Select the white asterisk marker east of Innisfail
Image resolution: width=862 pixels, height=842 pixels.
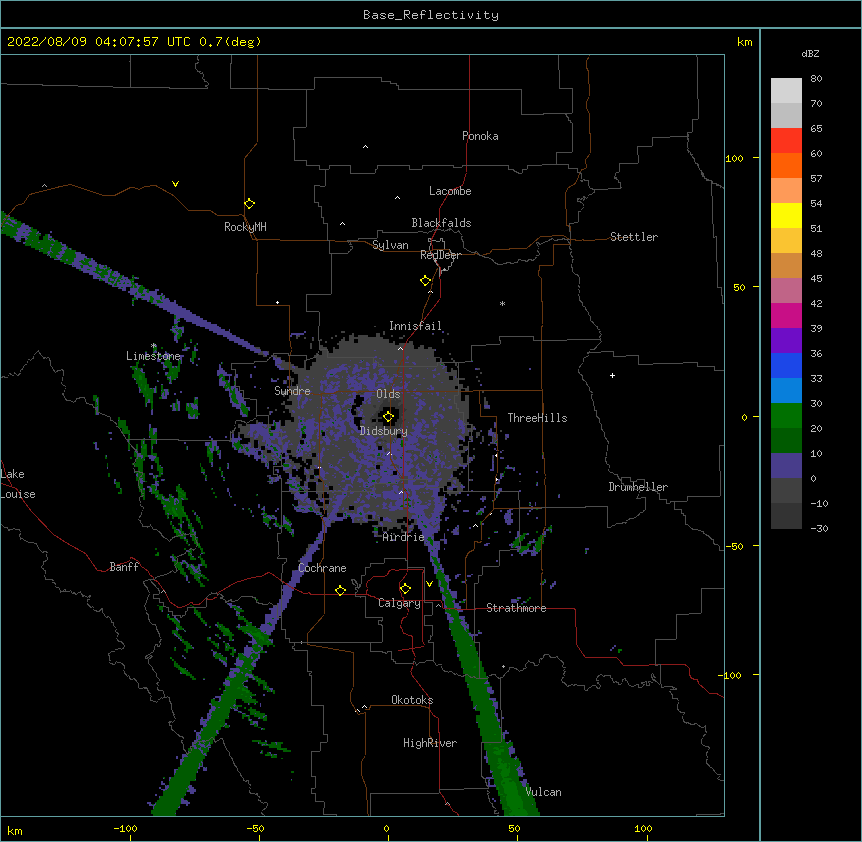point(502,303)
